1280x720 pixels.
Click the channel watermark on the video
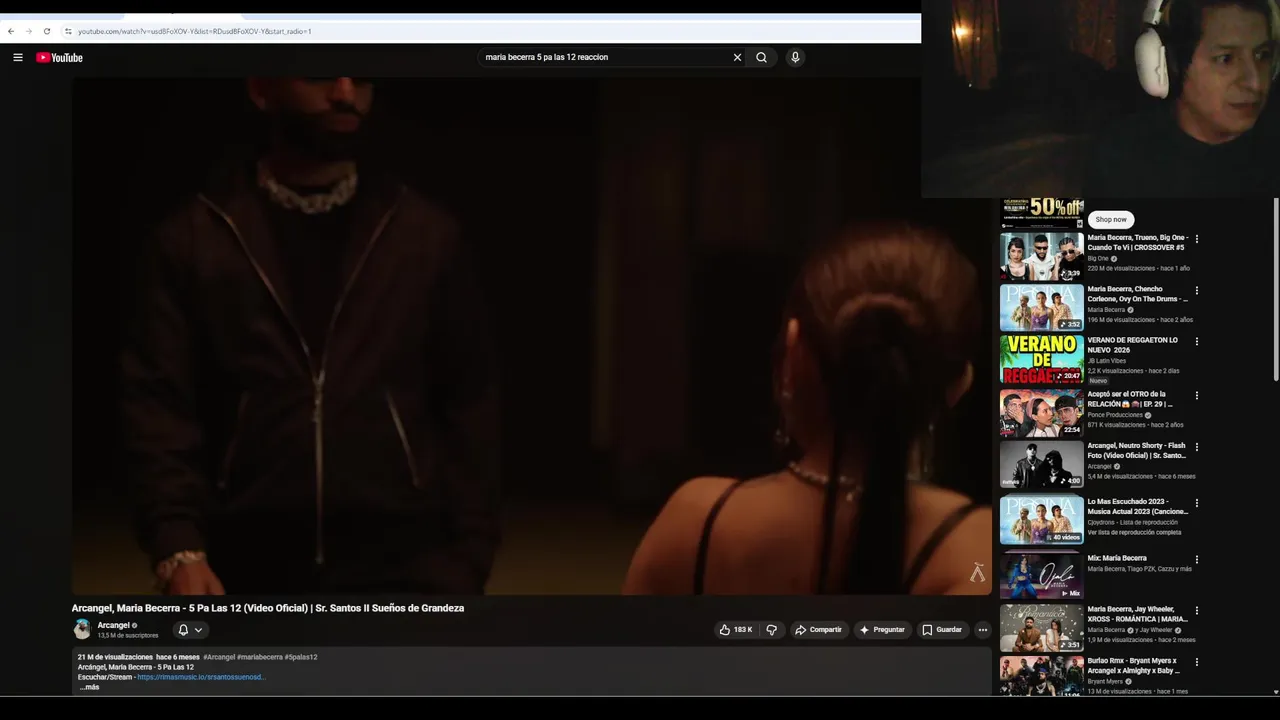(x=977, y=572)
